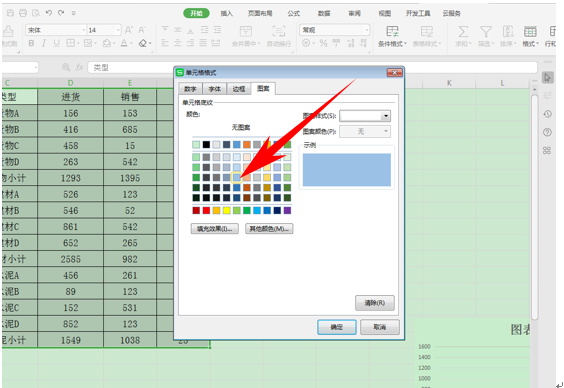Click the history clock icon in right sidebar

[x=547, y=114]
